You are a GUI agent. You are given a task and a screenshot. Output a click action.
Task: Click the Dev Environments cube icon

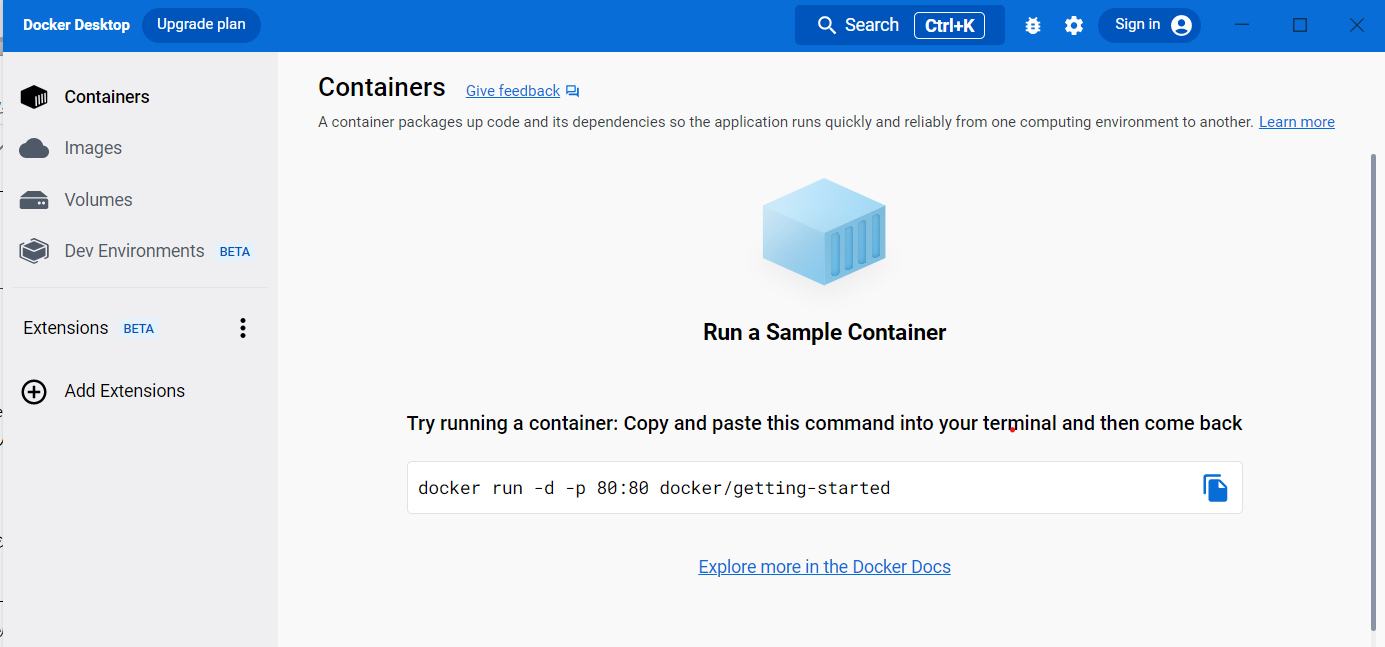tap(34, 251)
